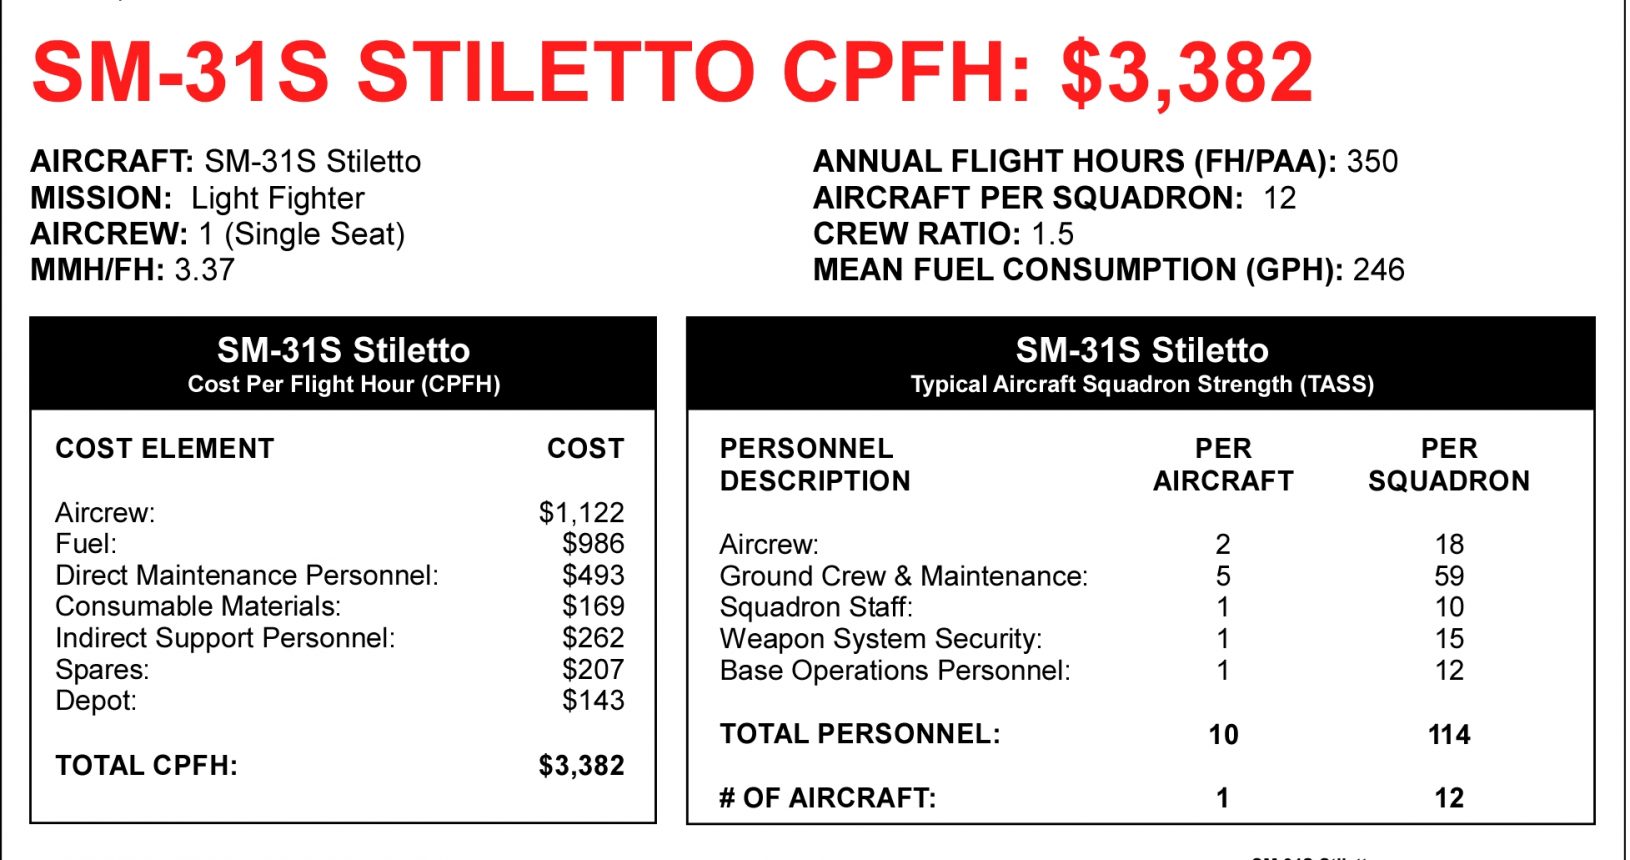Select the Ground Crew & Maintenance row label
The width and height of the screenshot is (1630, 860).
click(904, 576)
